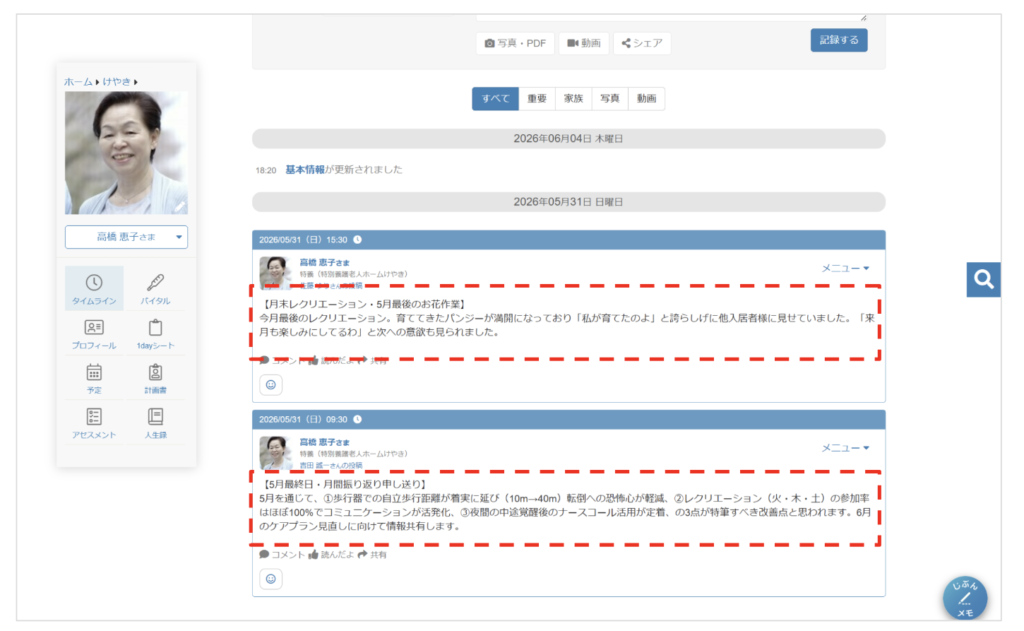The image size is (1024, 631).
Task: Open the バイタル thermometer icon
Action: tap(155, 283)
